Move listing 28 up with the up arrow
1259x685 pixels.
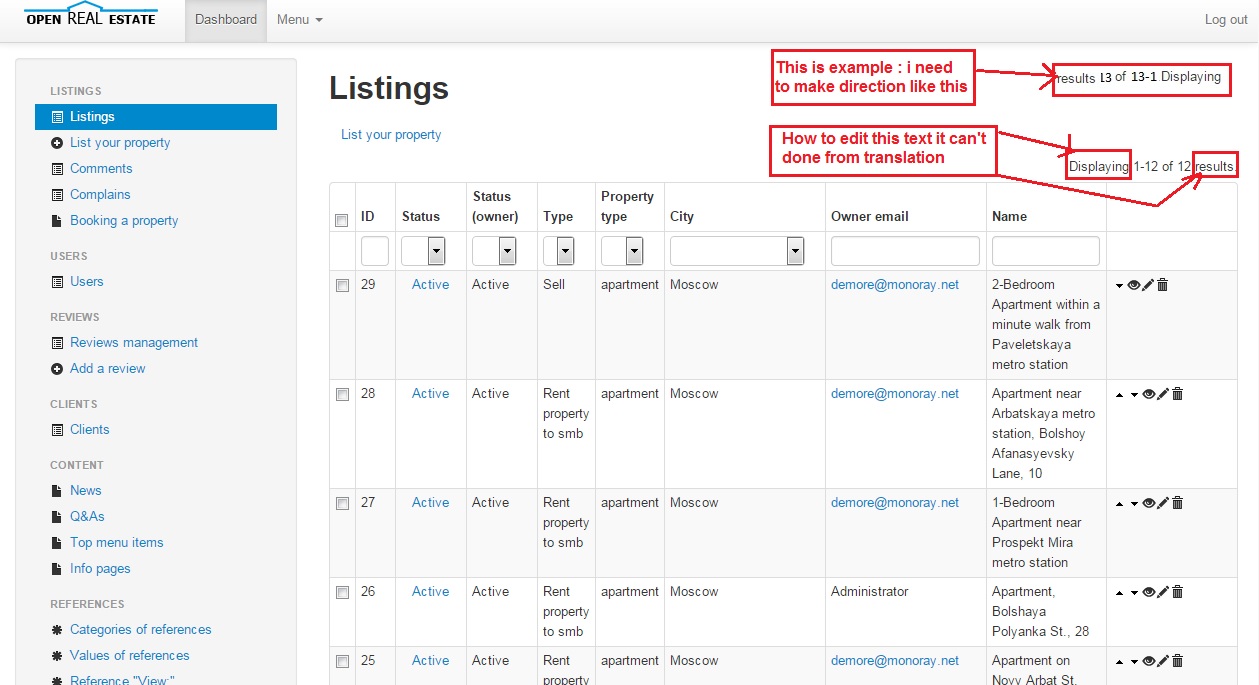[x=1120, y=395]
